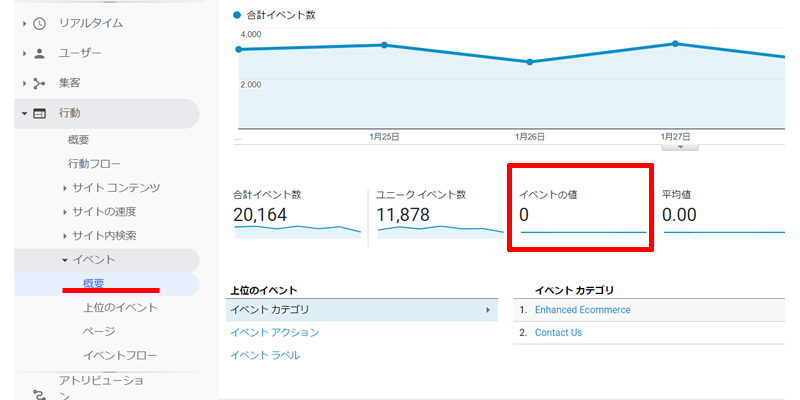The image size is (800, 400).
Task: Click the 上位のイベント heading
Action: (x=263, y=290)
